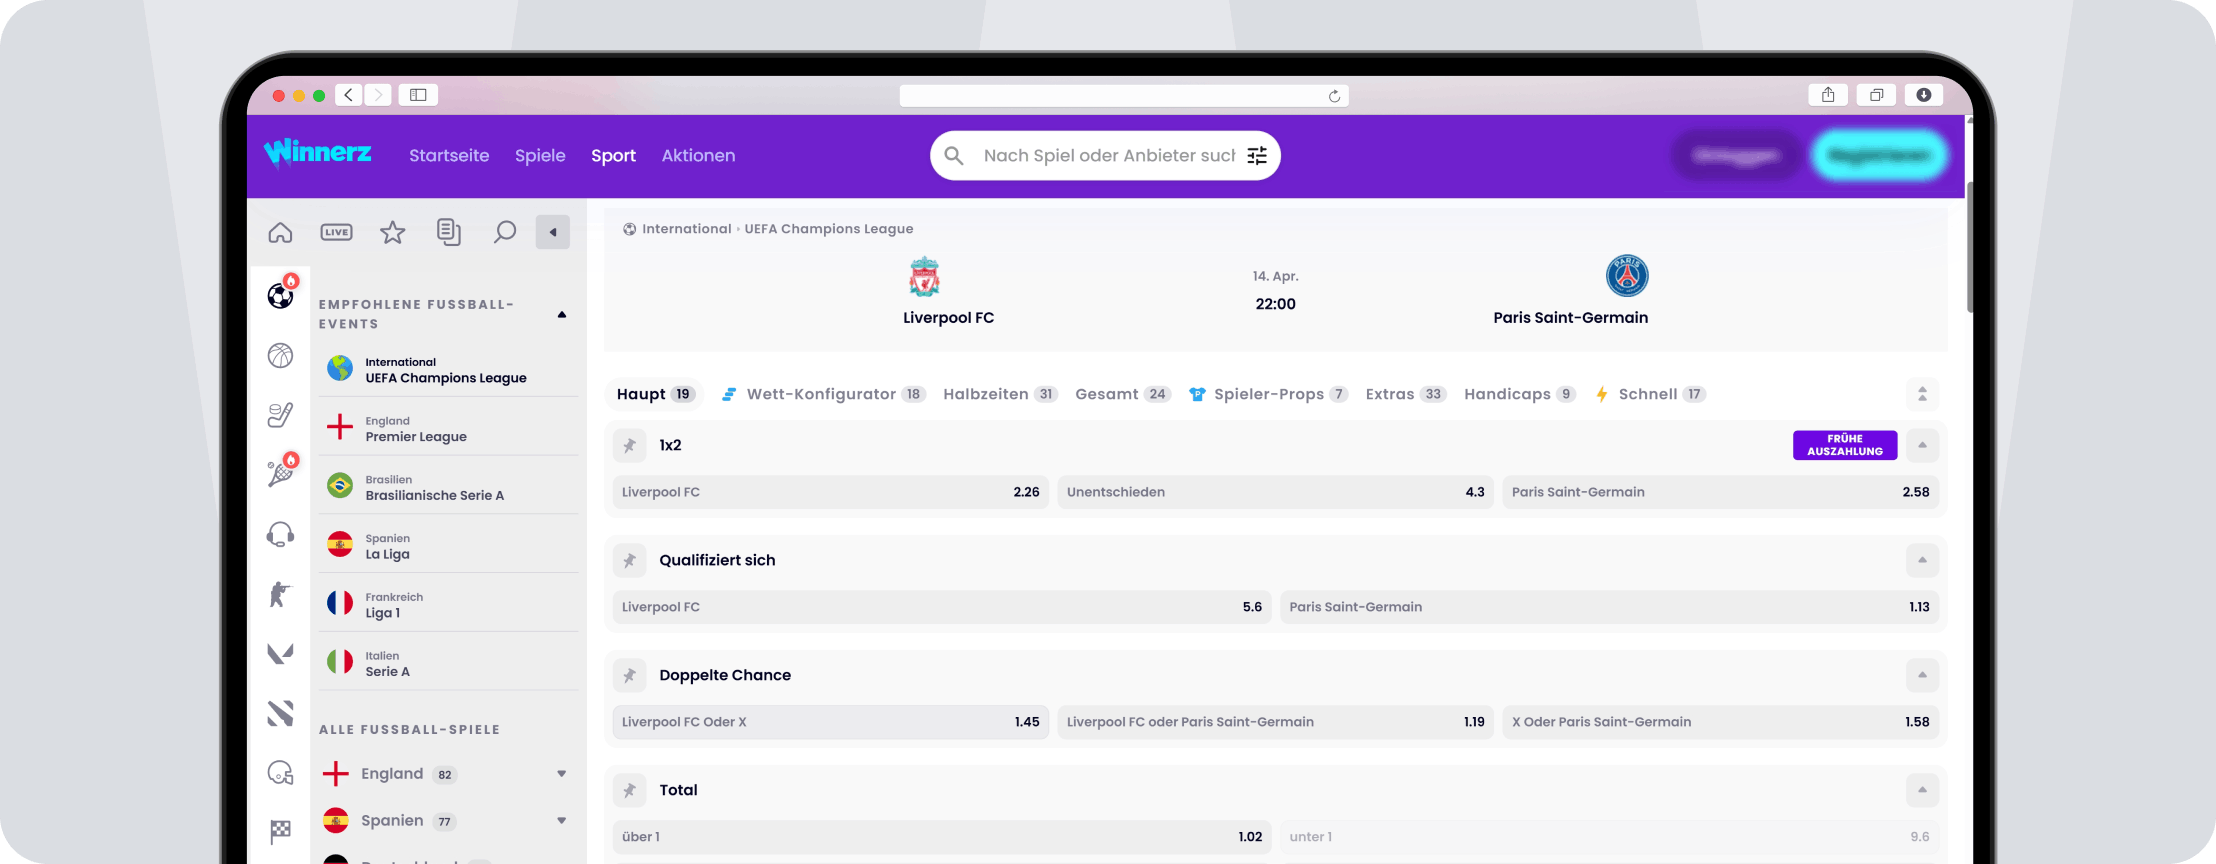Click the browser share icon
Viewport: 2216px width, 864px height.
(x=1828, y=95)
